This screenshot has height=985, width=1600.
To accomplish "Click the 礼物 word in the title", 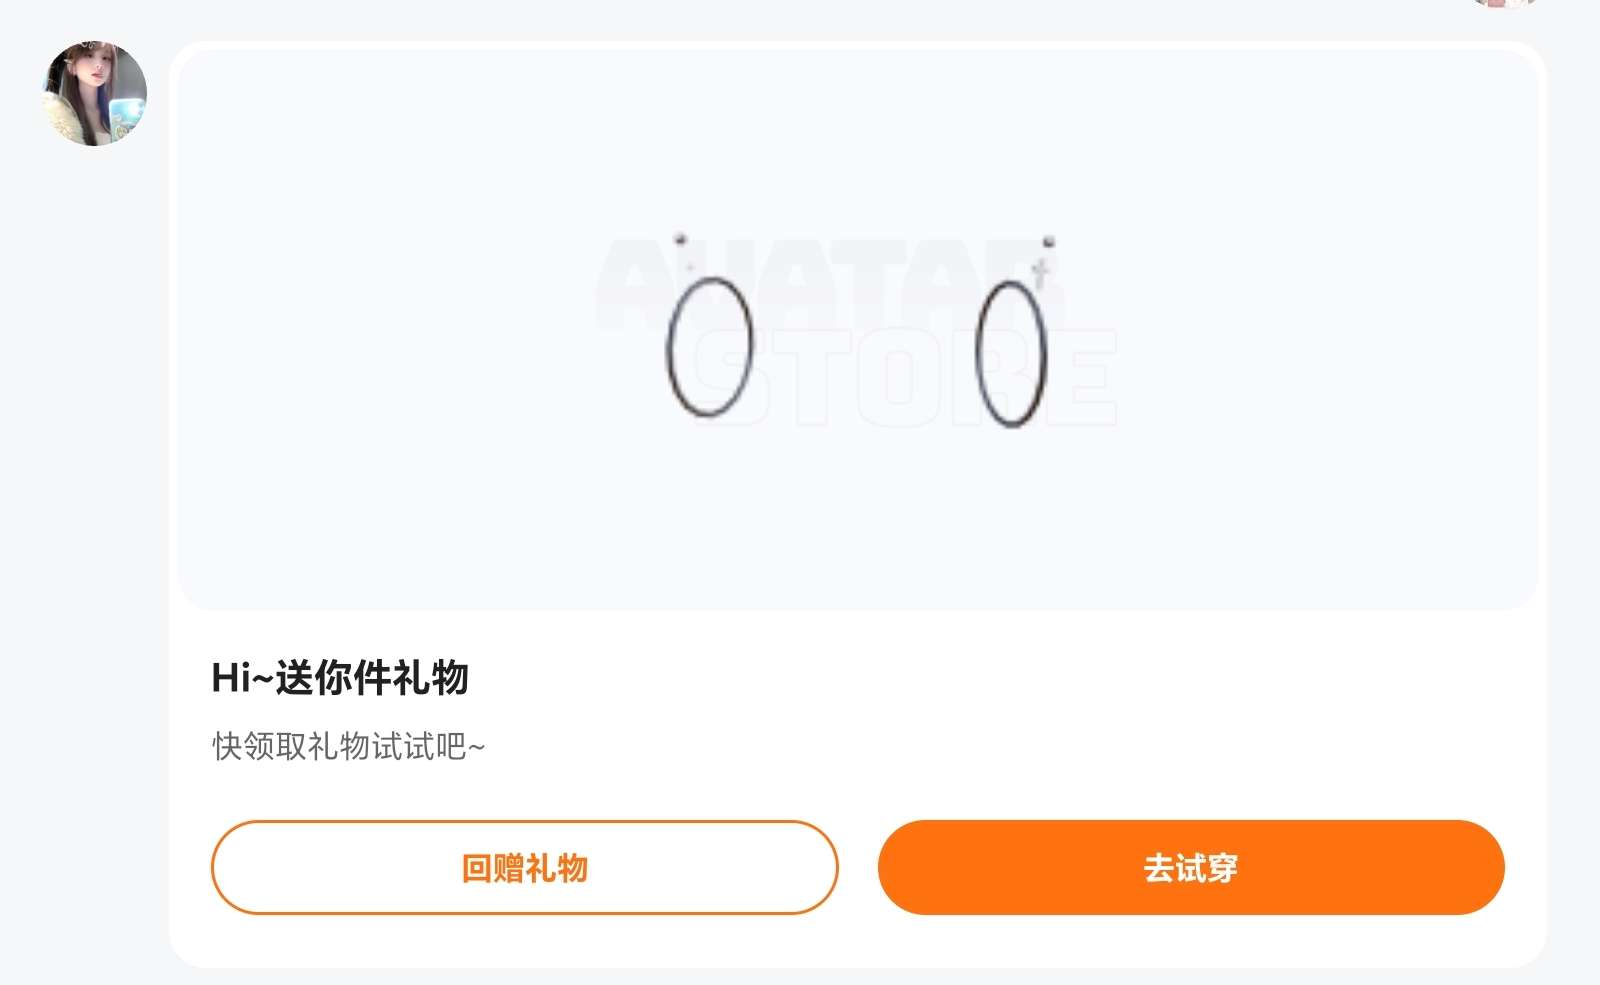I will click(430, 677).
